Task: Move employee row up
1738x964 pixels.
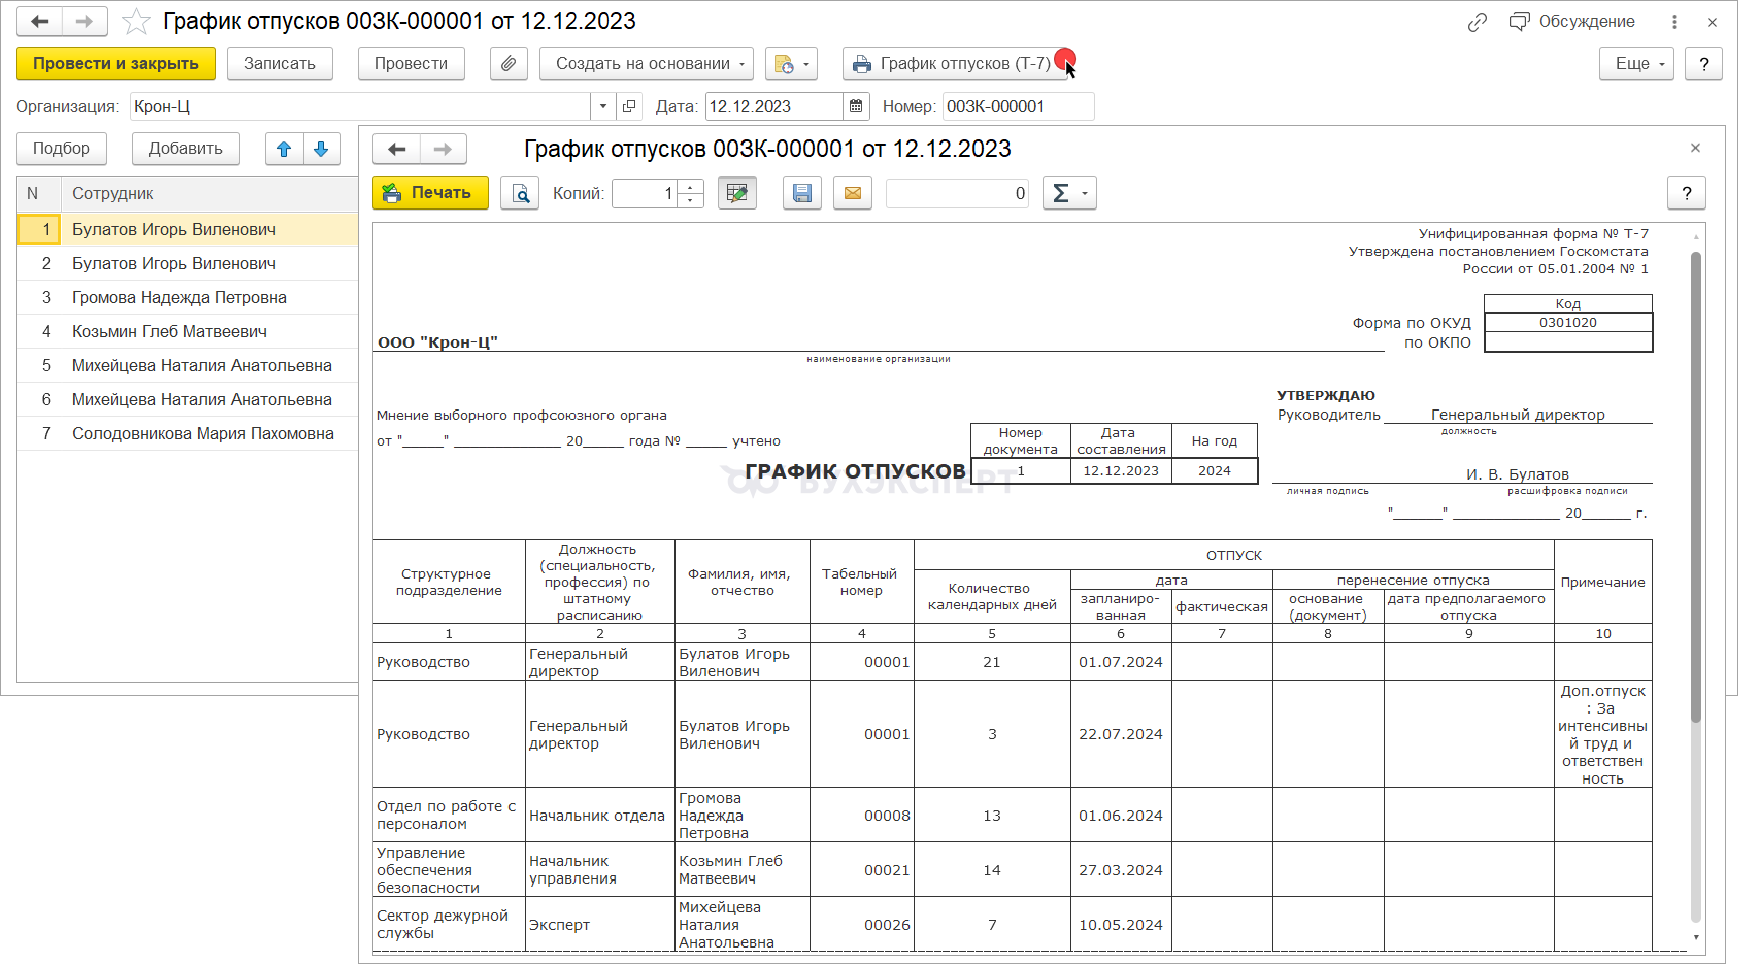Action: (x=284, y=149)
